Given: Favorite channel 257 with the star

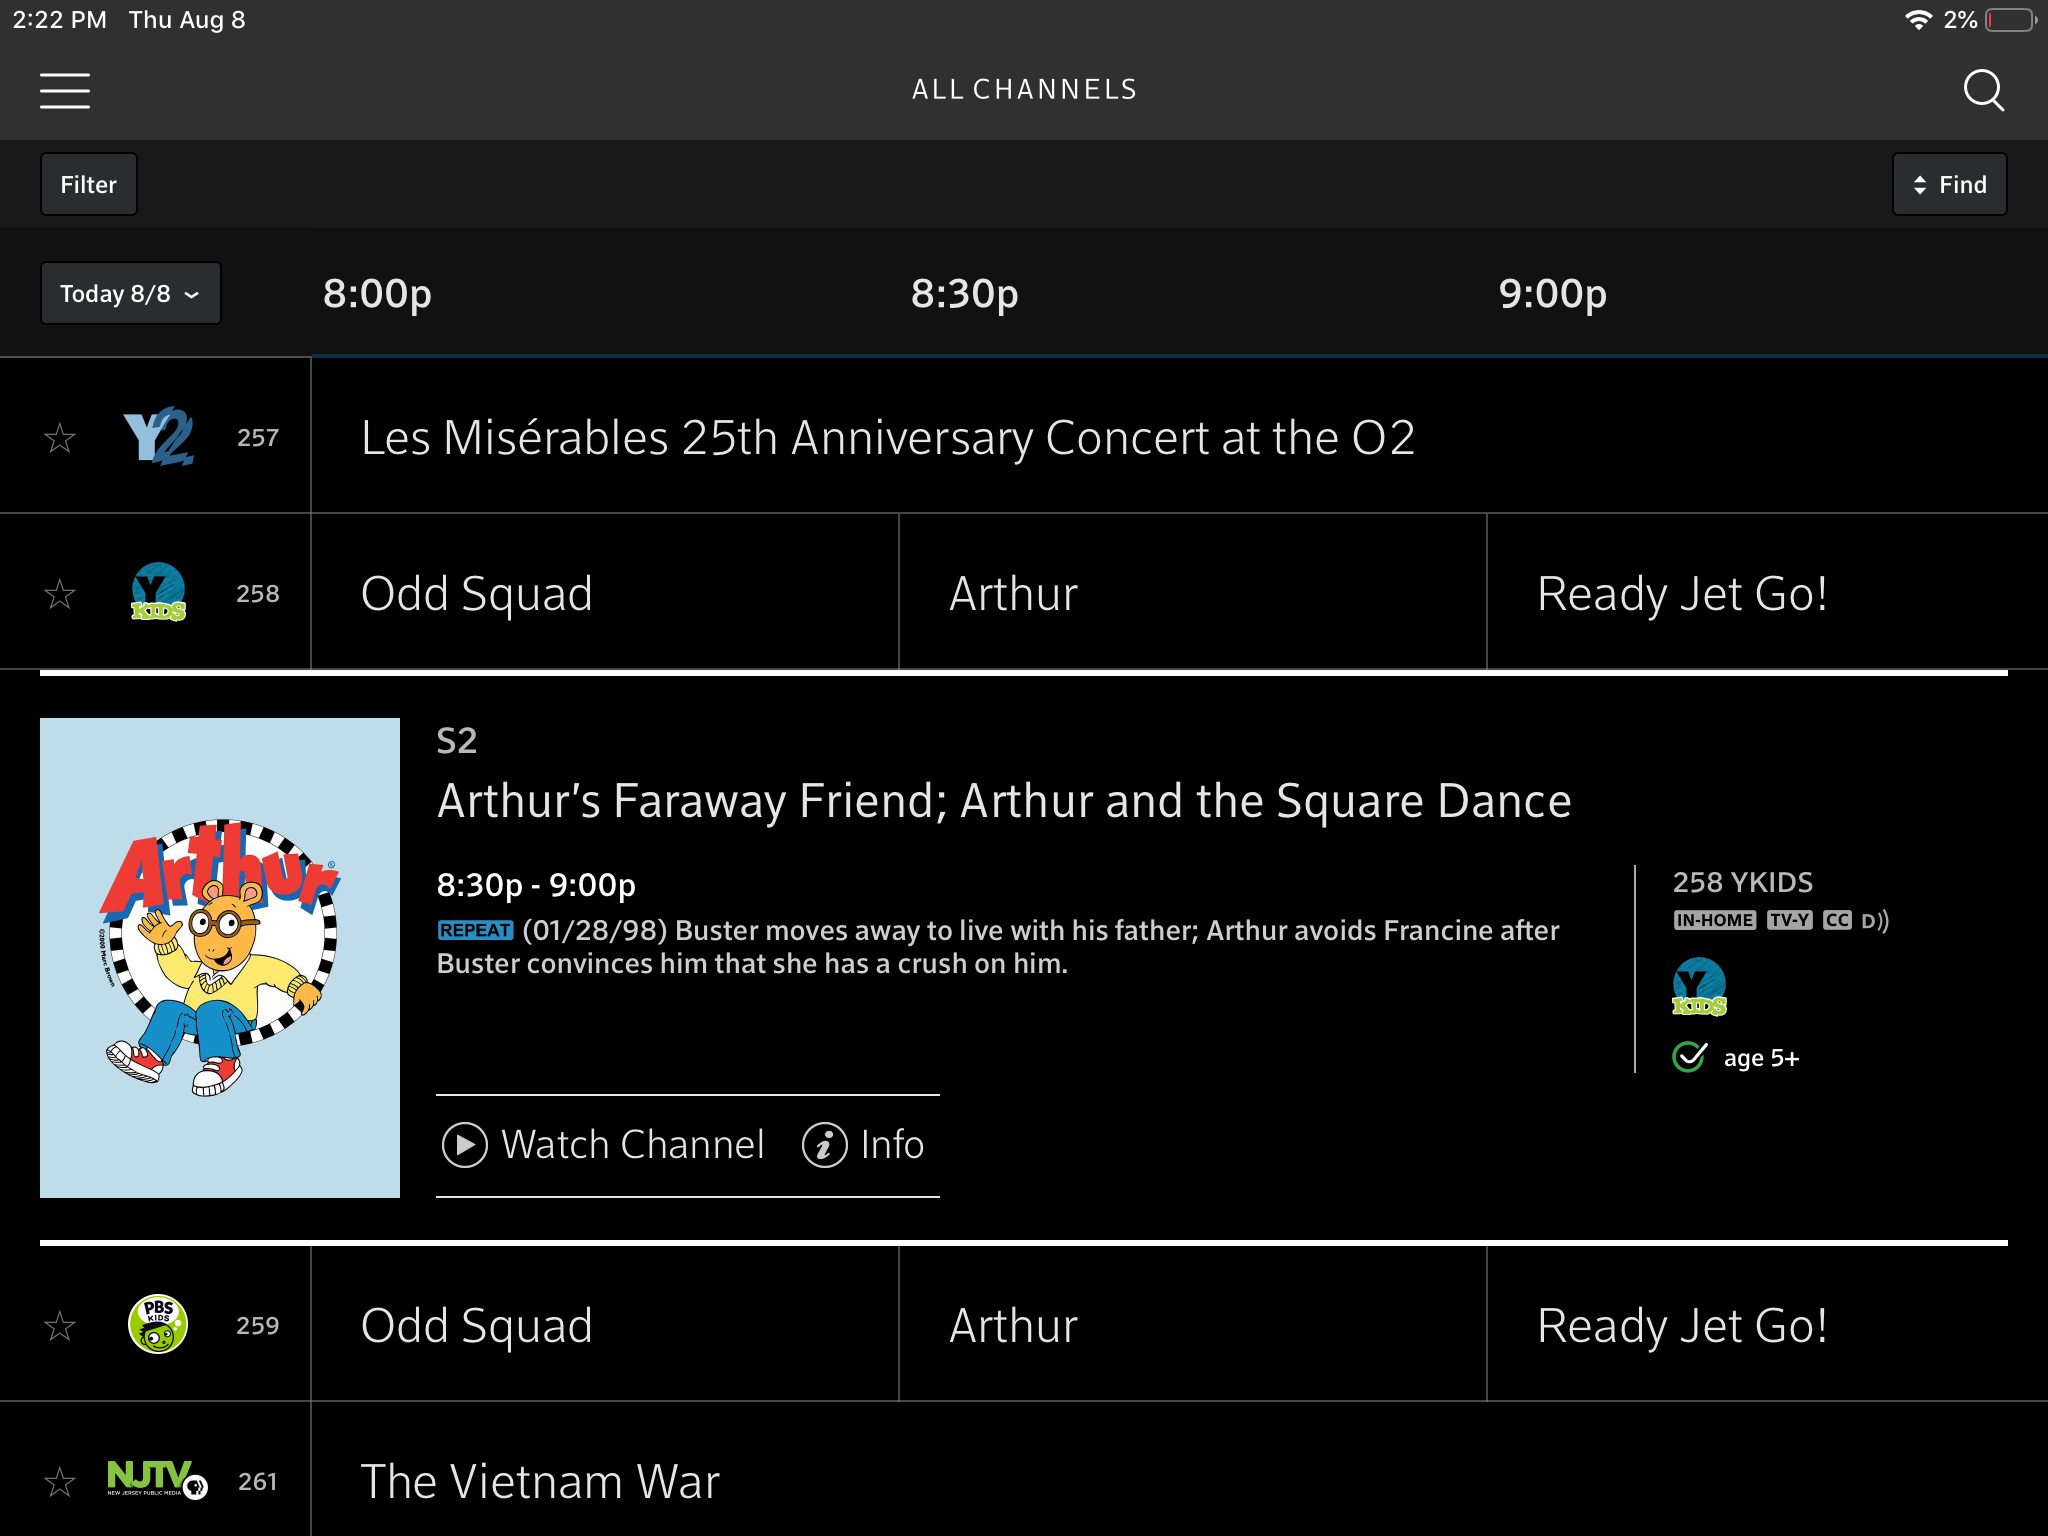Looking at the screenshot, I should (x=60, y=438).
